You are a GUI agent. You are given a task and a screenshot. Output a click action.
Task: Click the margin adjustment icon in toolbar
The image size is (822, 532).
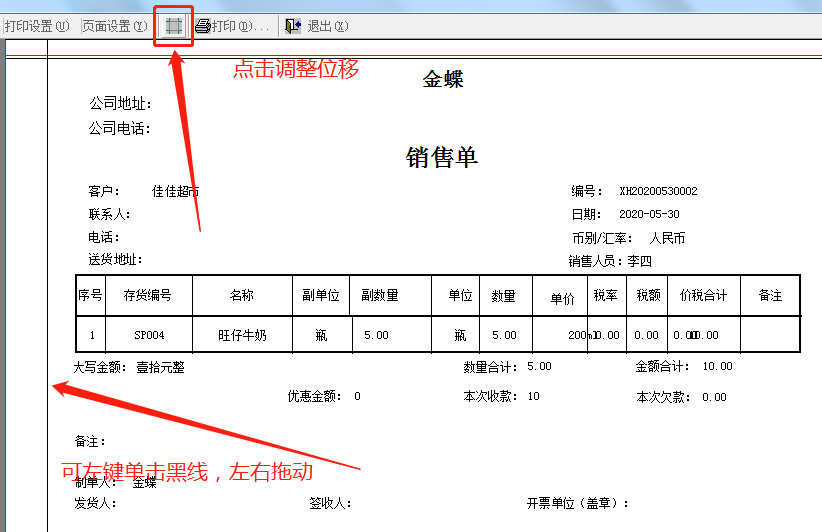point(174,26)
